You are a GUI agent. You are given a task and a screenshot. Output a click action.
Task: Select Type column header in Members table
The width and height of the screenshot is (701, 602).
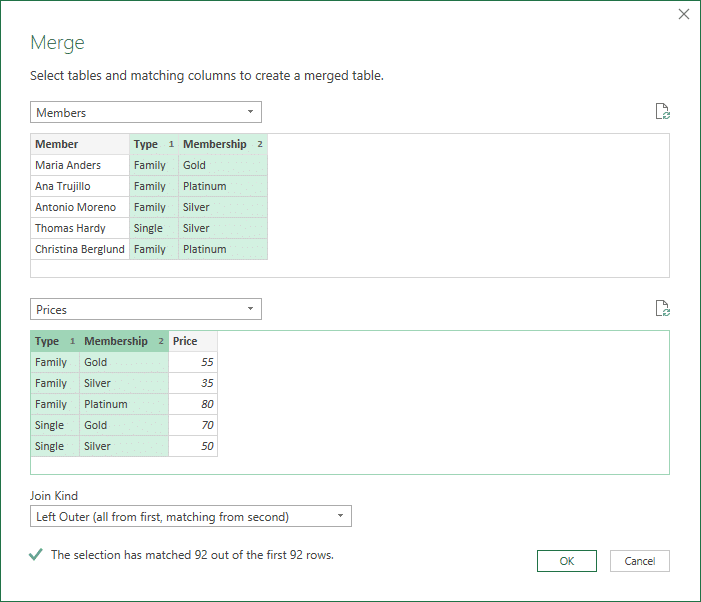154,144
